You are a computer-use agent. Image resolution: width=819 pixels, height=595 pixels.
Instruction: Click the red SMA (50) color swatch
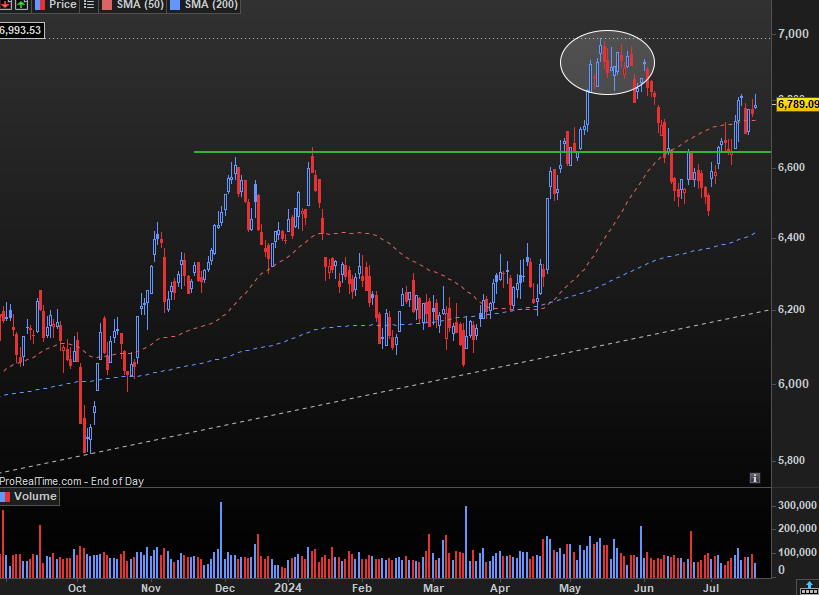[x=108, y=5]
